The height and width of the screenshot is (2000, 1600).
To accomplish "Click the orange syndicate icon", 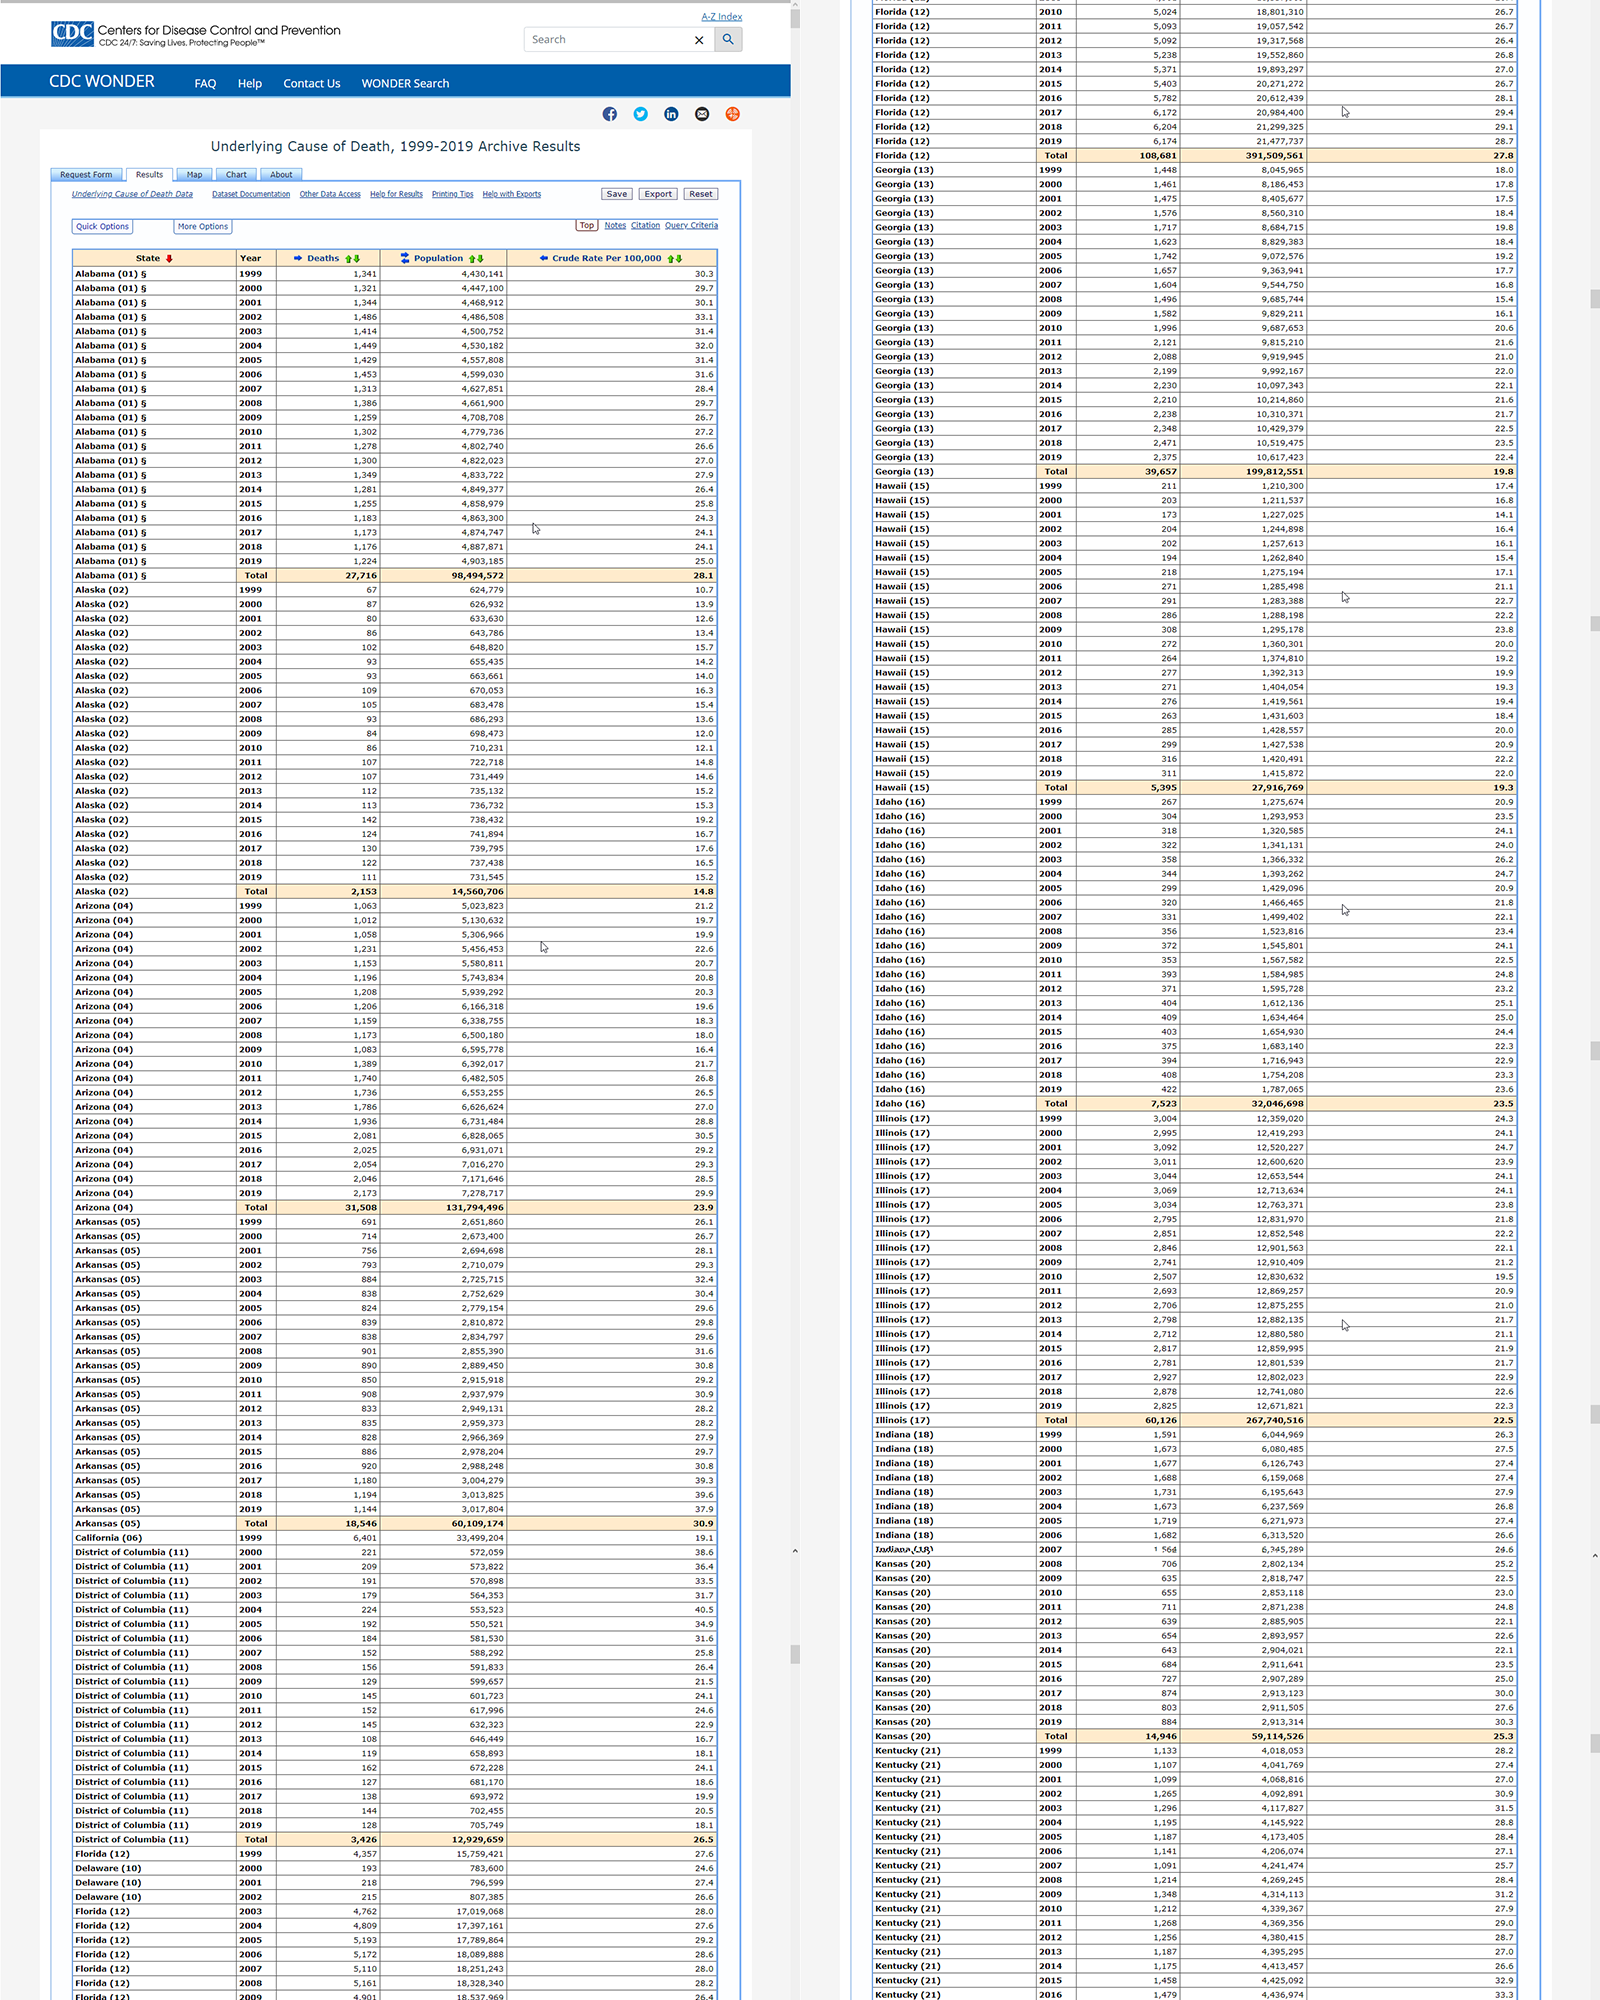I will tap(733, 114).
